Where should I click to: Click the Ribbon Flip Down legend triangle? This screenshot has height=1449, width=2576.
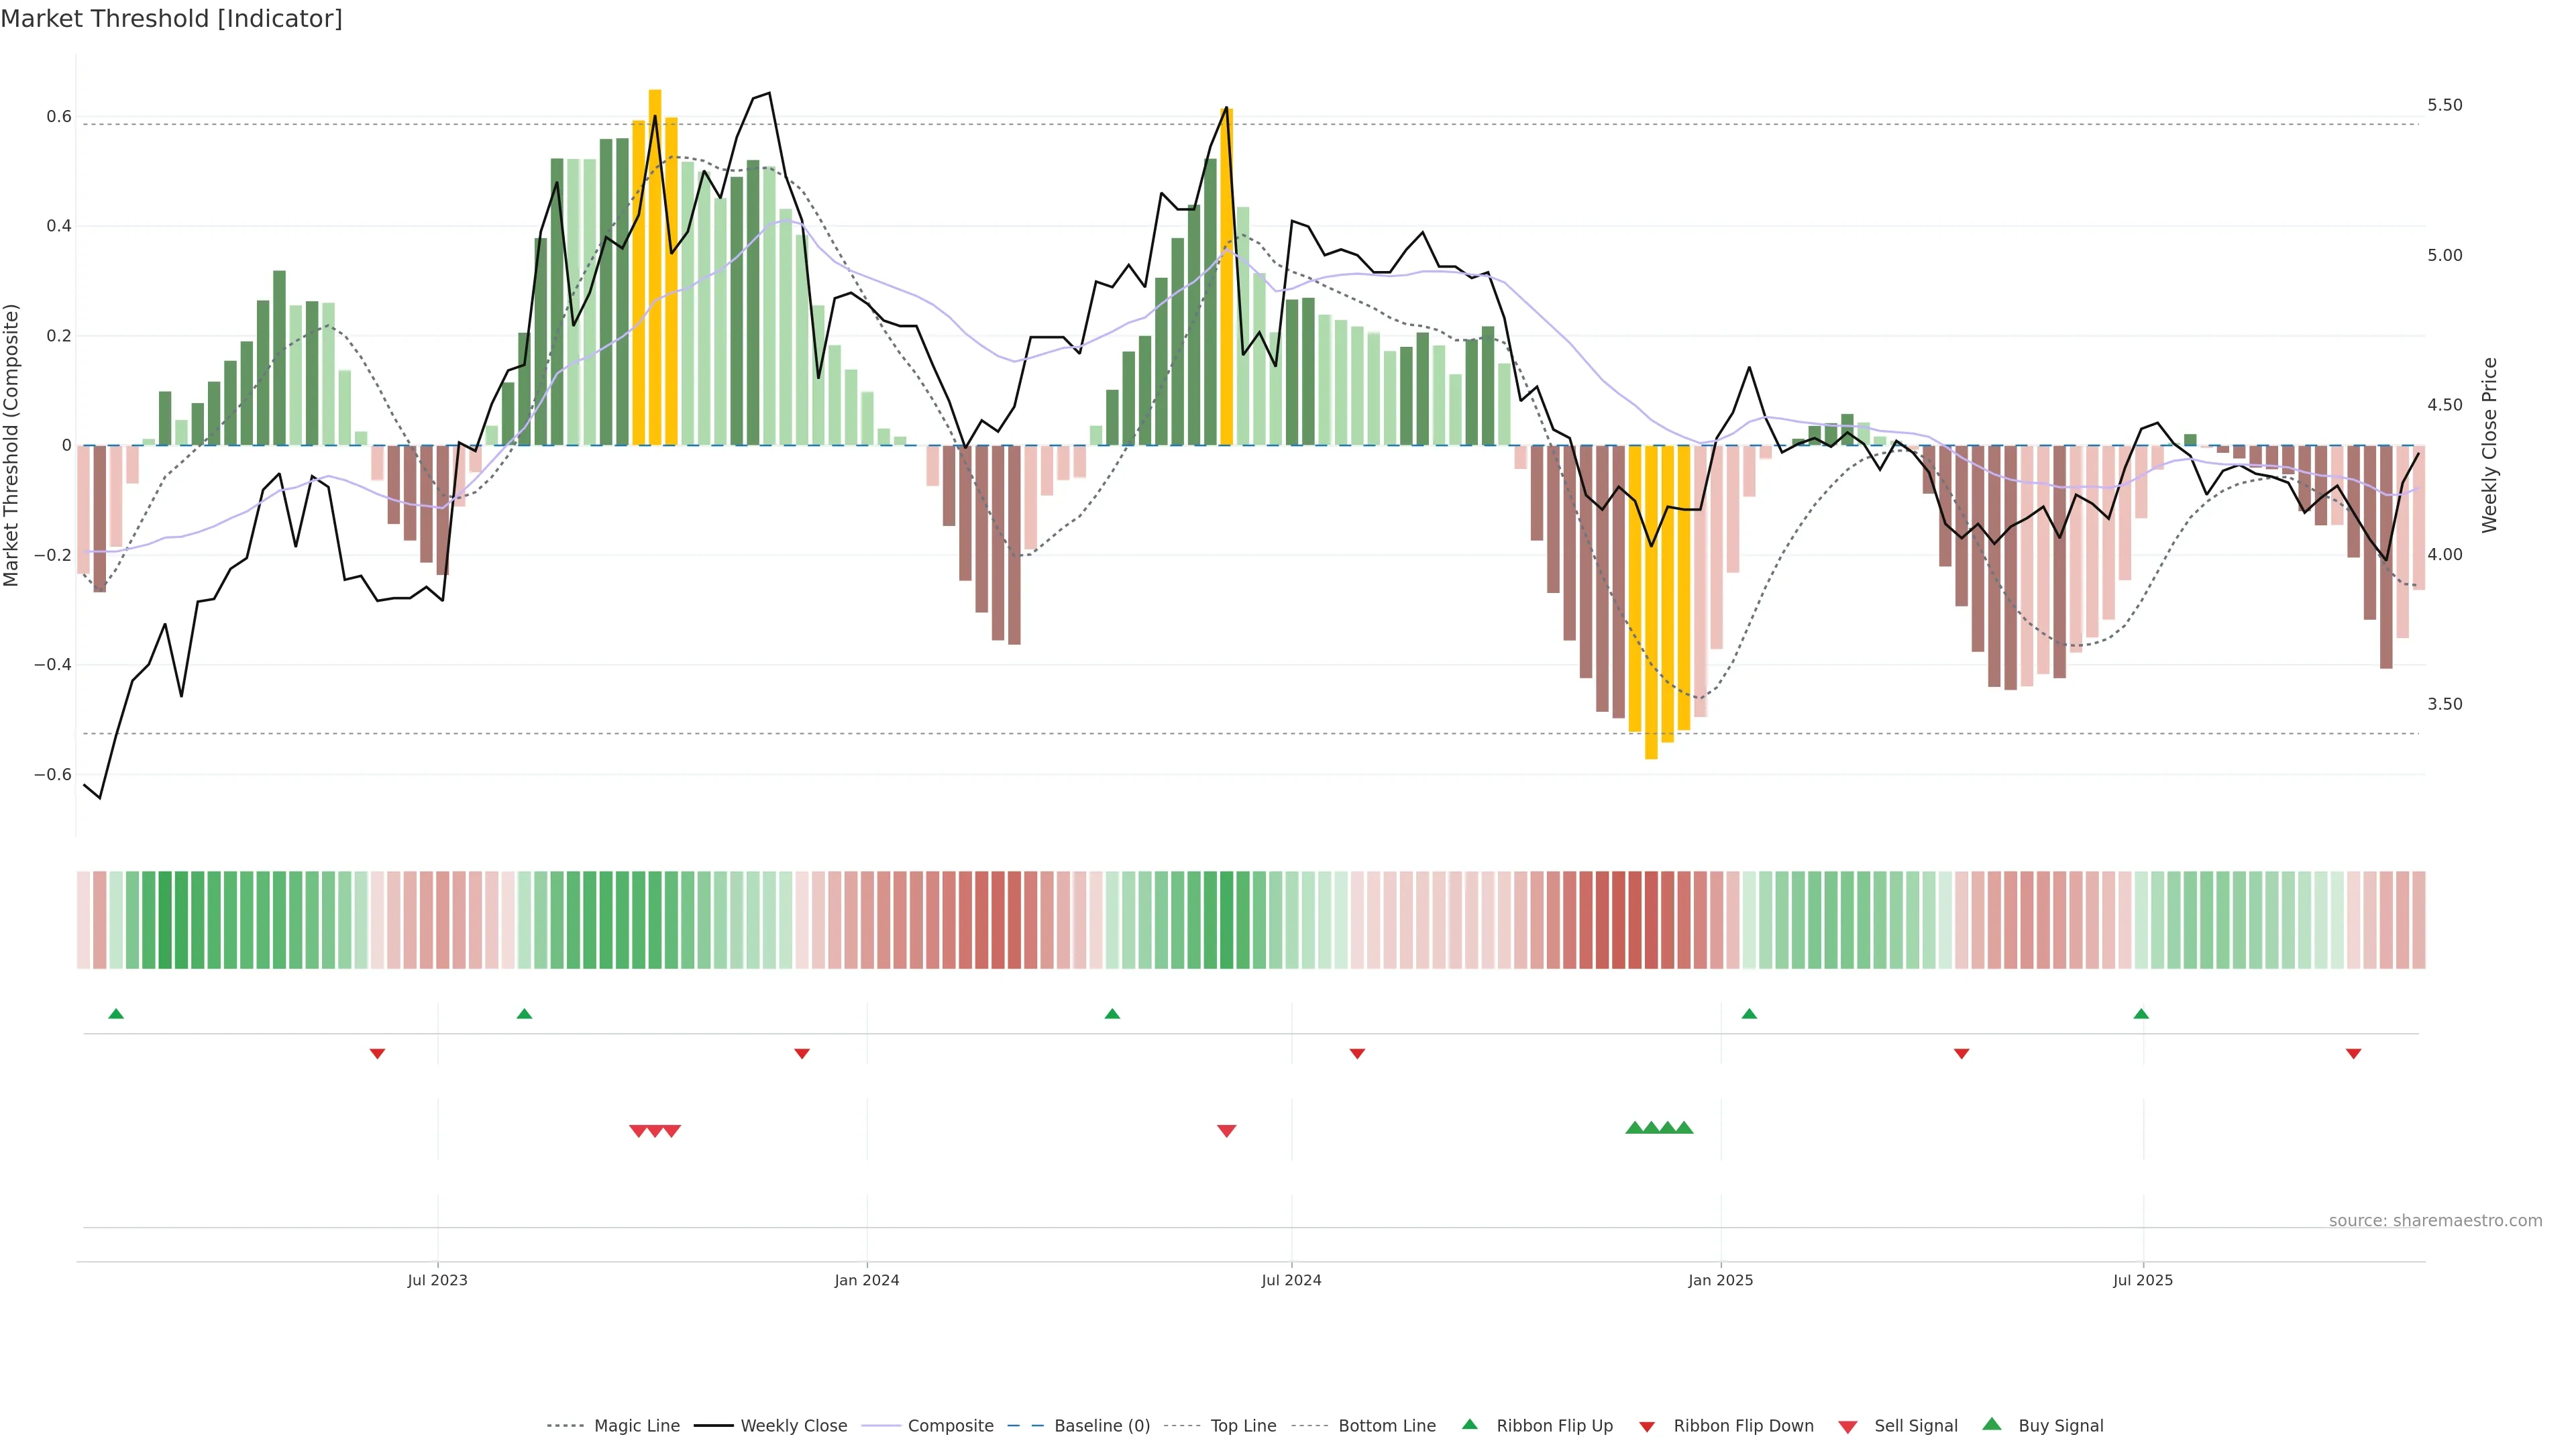1647,1427
